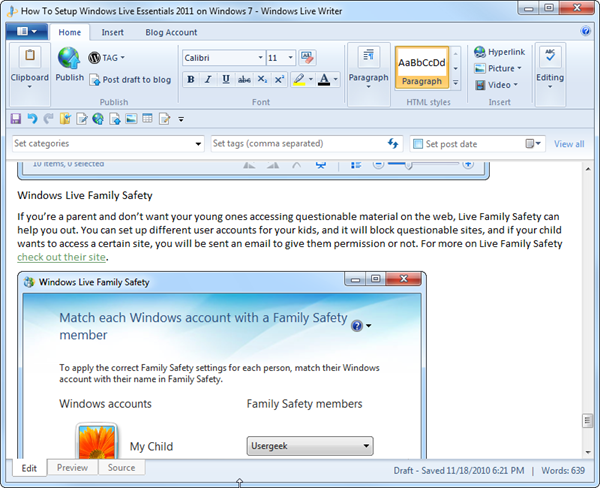The image size is (600, 488).
Task: Enable the Set post date checkbox
Action: 418,144
